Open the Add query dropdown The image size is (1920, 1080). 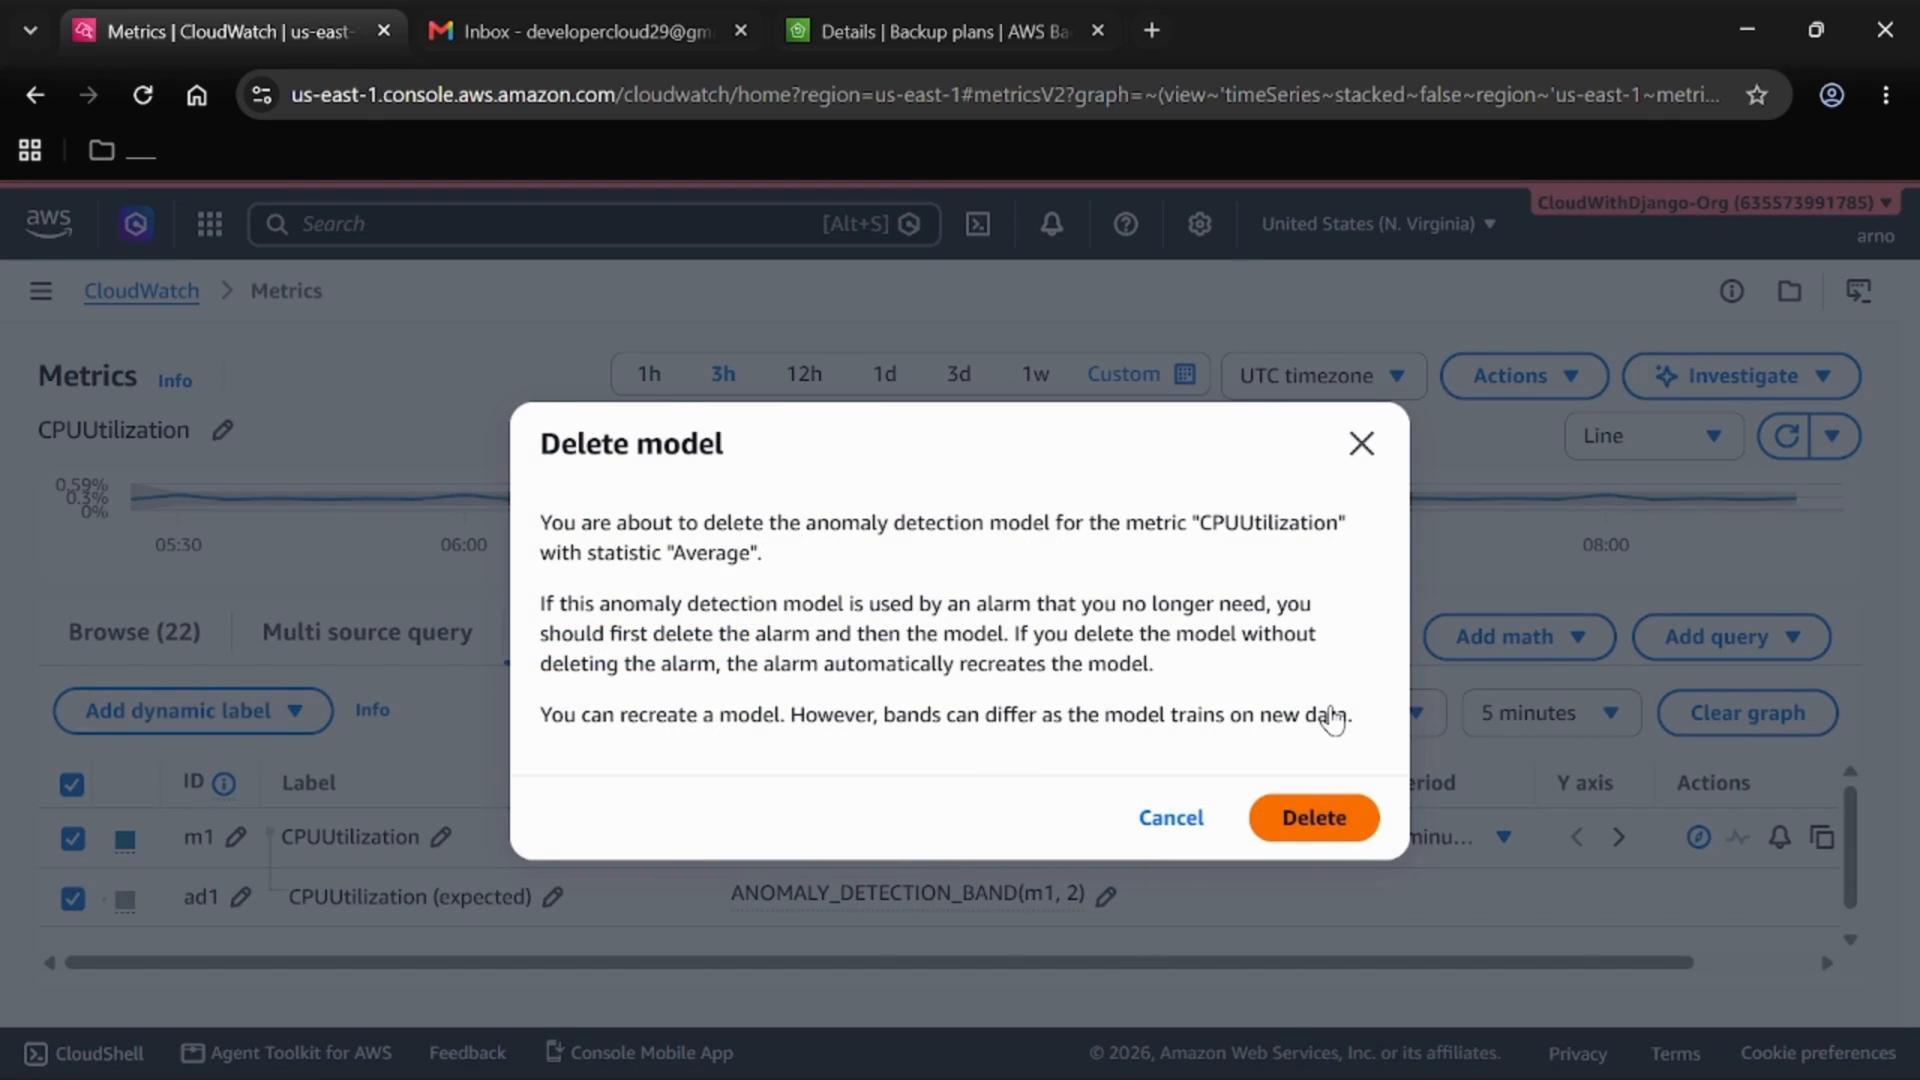point(1731,637)
